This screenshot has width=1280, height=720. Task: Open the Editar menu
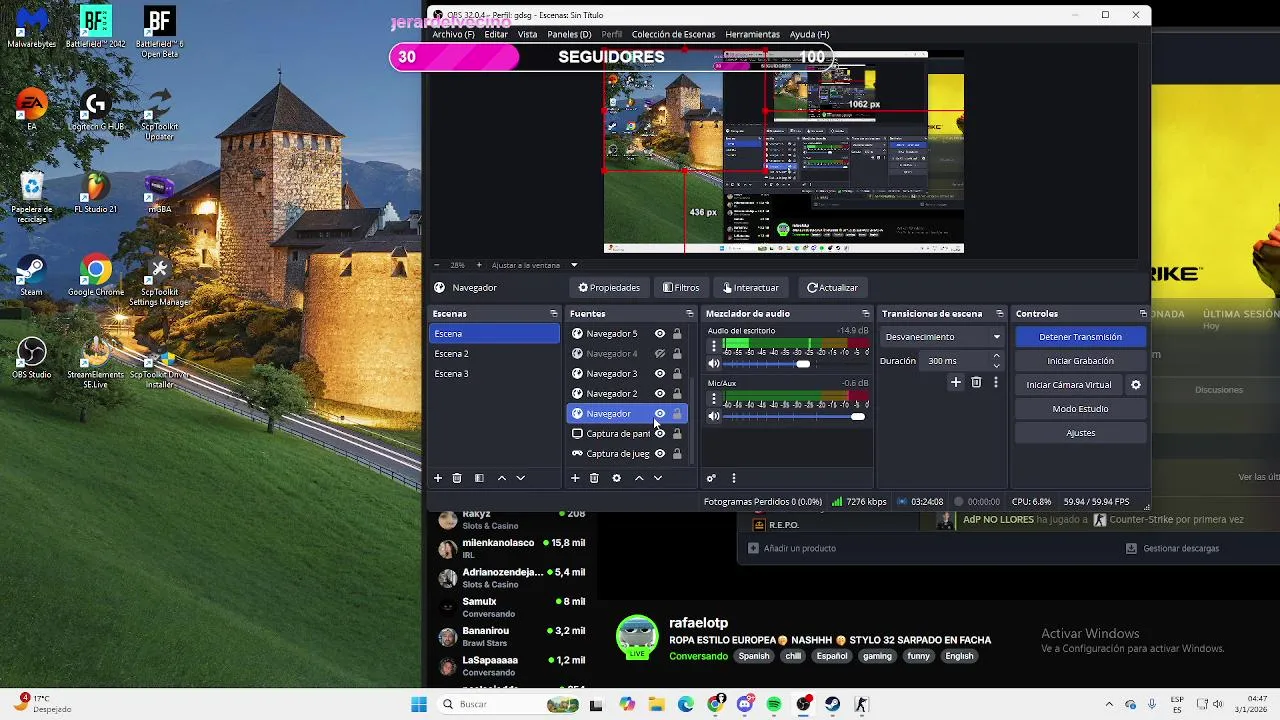(x=496, y=34)
